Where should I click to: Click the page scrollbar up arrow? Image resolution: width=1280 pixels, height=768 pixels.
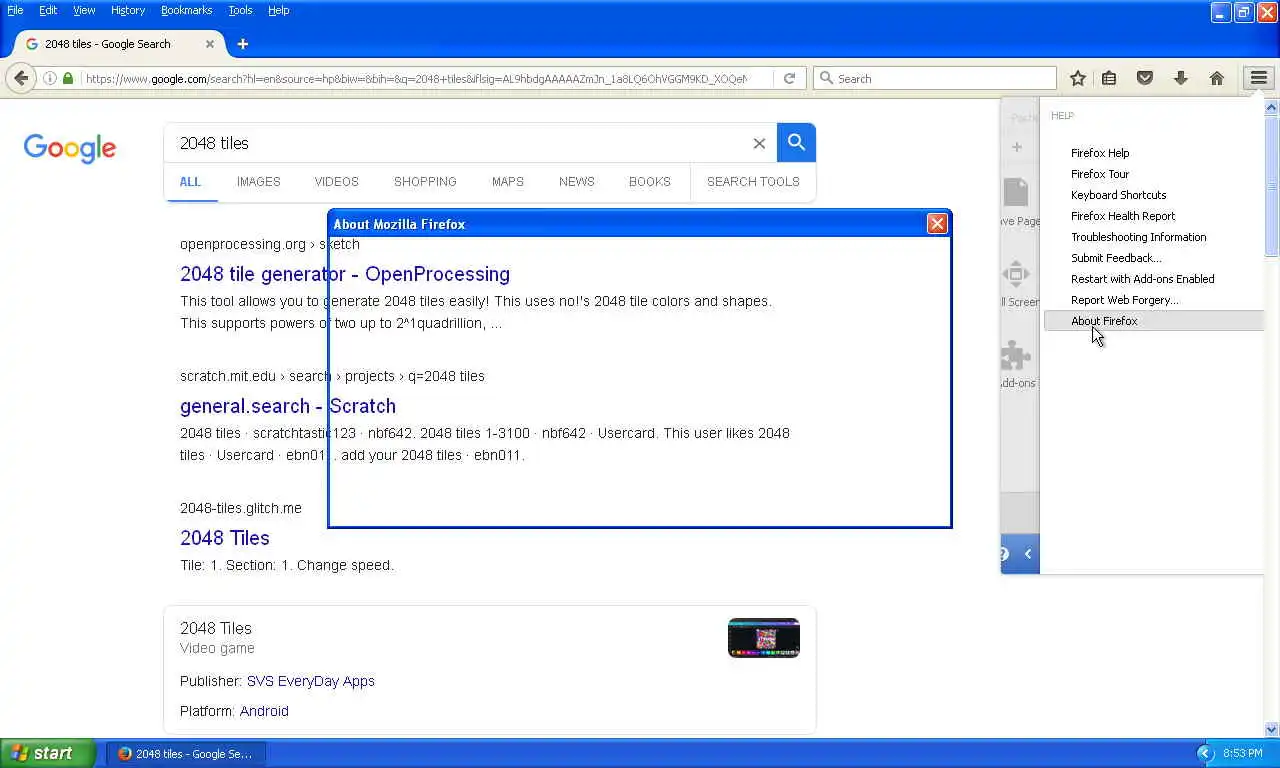pos(1272,106)
